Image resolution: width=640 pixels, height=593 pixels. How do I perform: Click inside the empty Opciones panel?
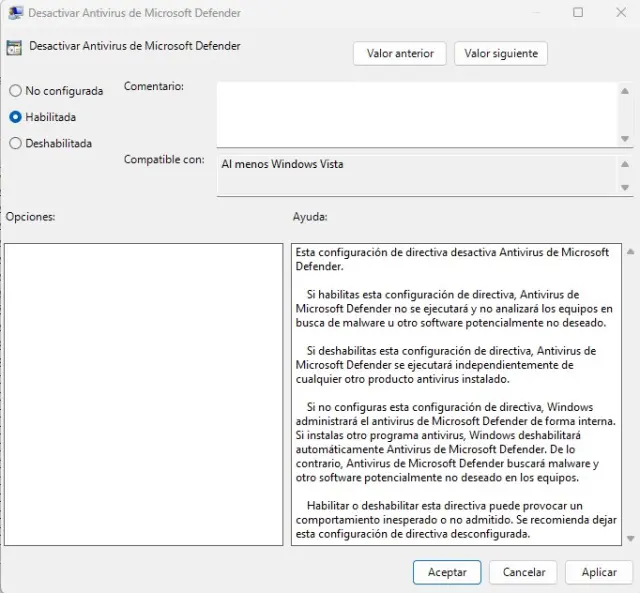(143, 394)
